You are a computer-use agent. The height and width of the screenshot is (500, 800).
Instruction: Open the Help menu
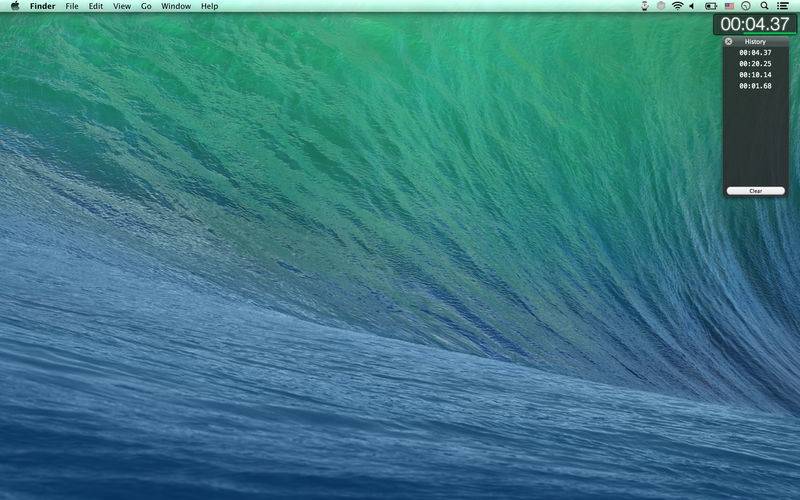(x=209, y=6)
